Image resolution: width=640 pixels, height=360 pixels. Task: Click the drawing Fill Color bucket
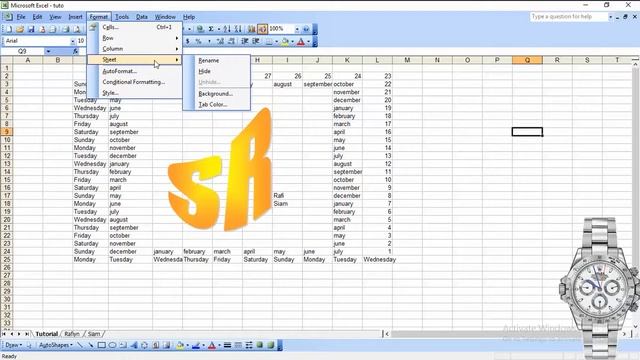coord(180,345)
